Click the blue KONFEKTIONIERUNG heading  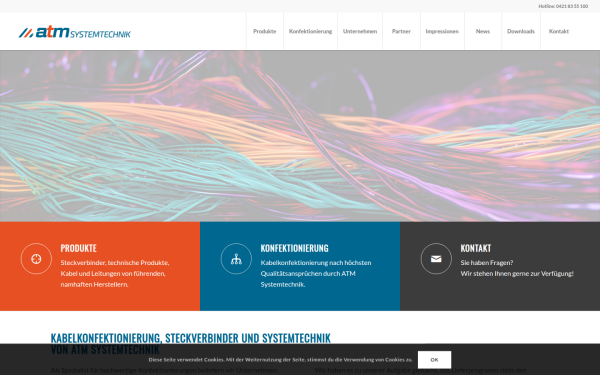pyautogui.click(x=294, y=248)
